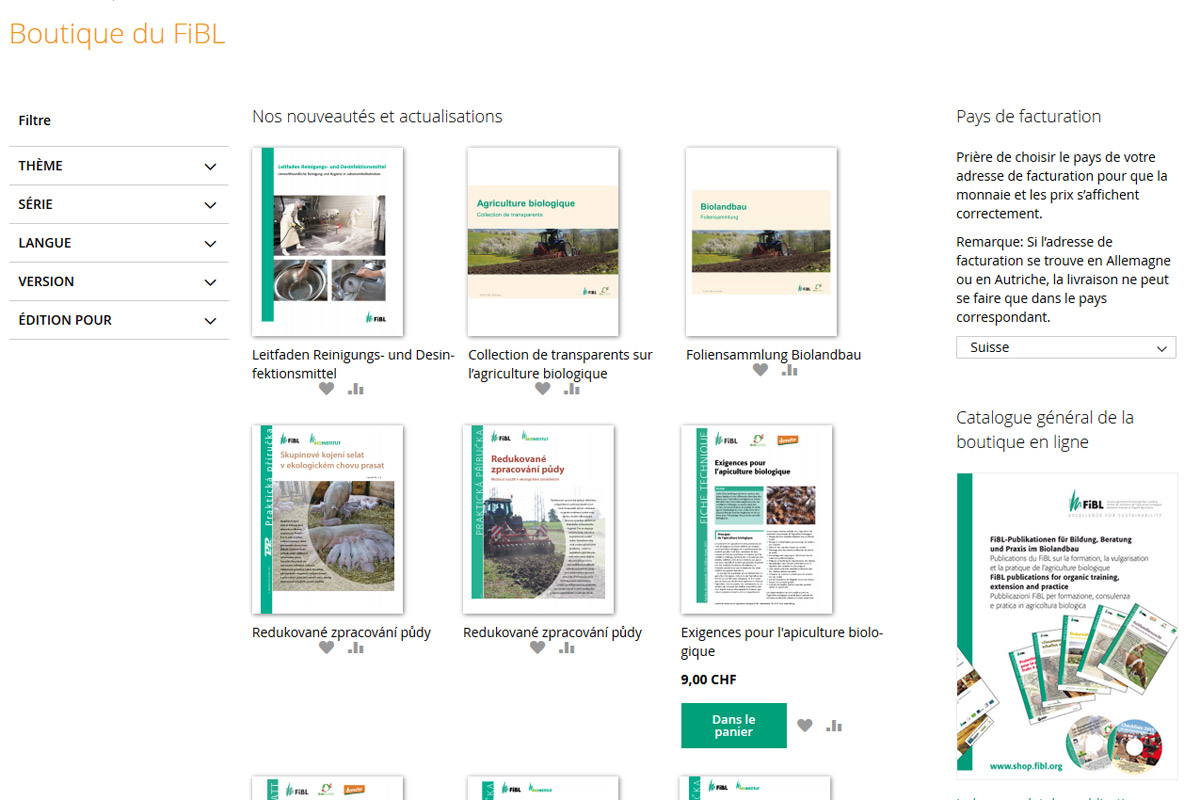Add Leitfaden Reinigungs- und Desinfektionsmittel to wishlist heart
Image resolution: width=1200 pixels, height=800 pixels.
326,389
